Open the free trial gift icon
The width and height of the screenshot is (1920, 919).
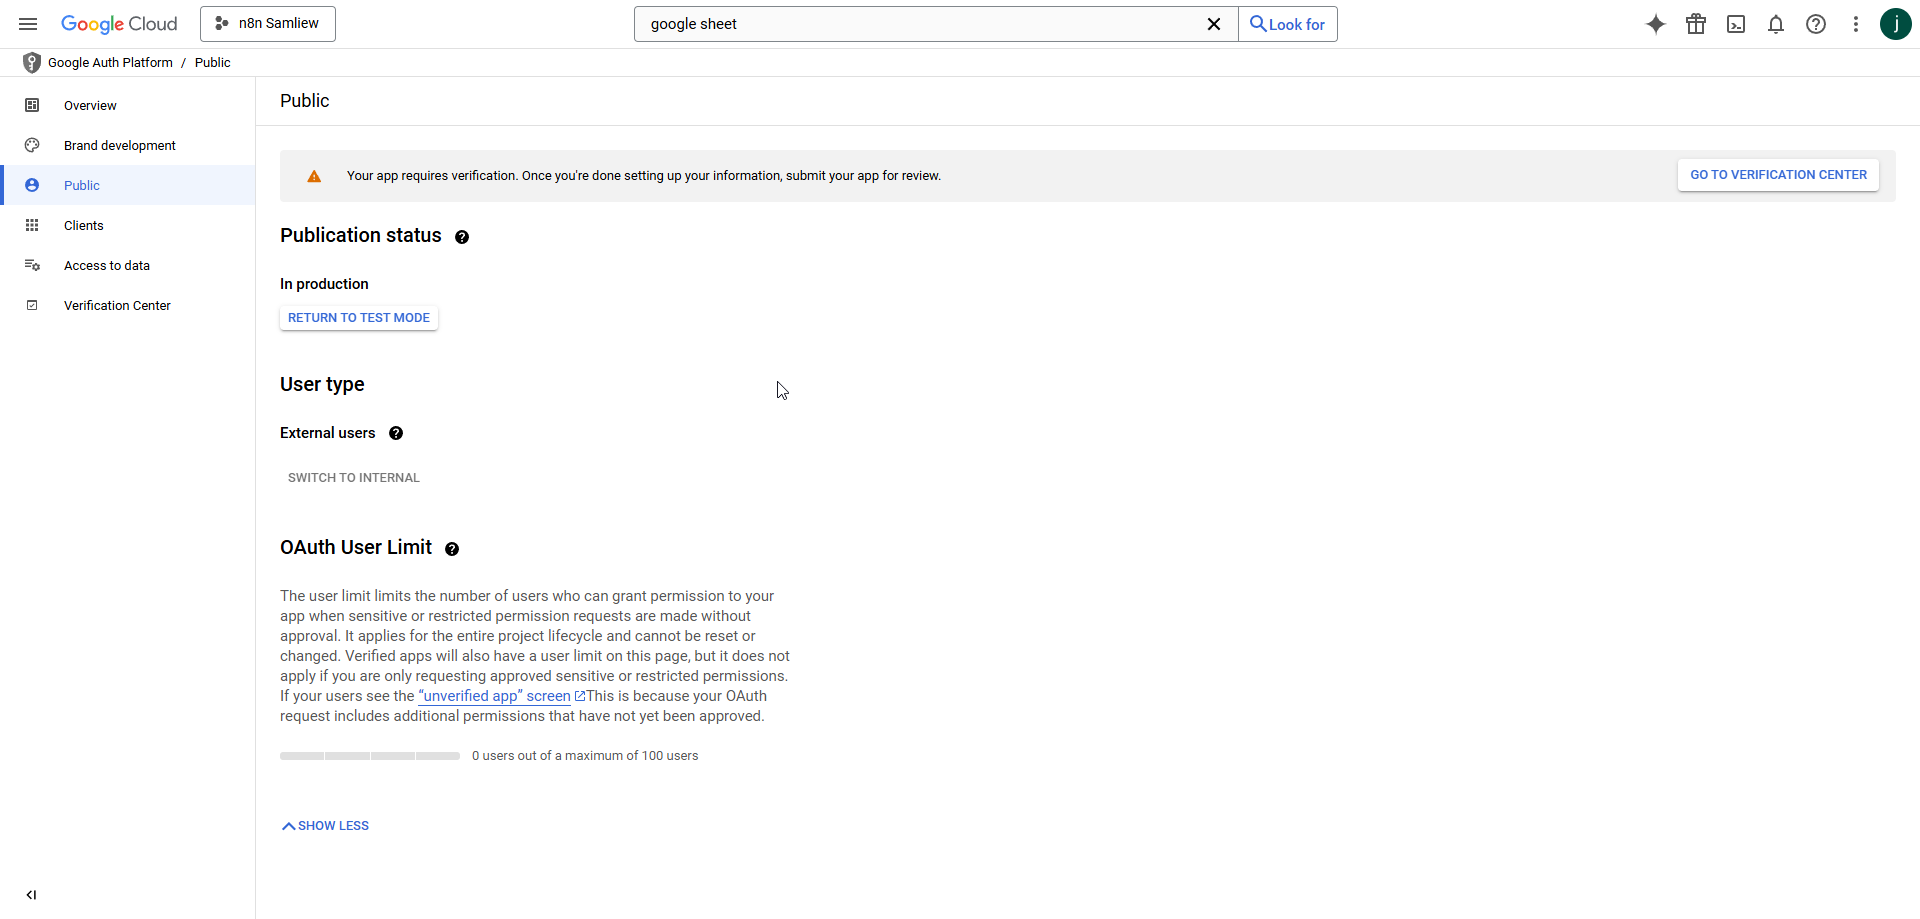[1696, 24]
